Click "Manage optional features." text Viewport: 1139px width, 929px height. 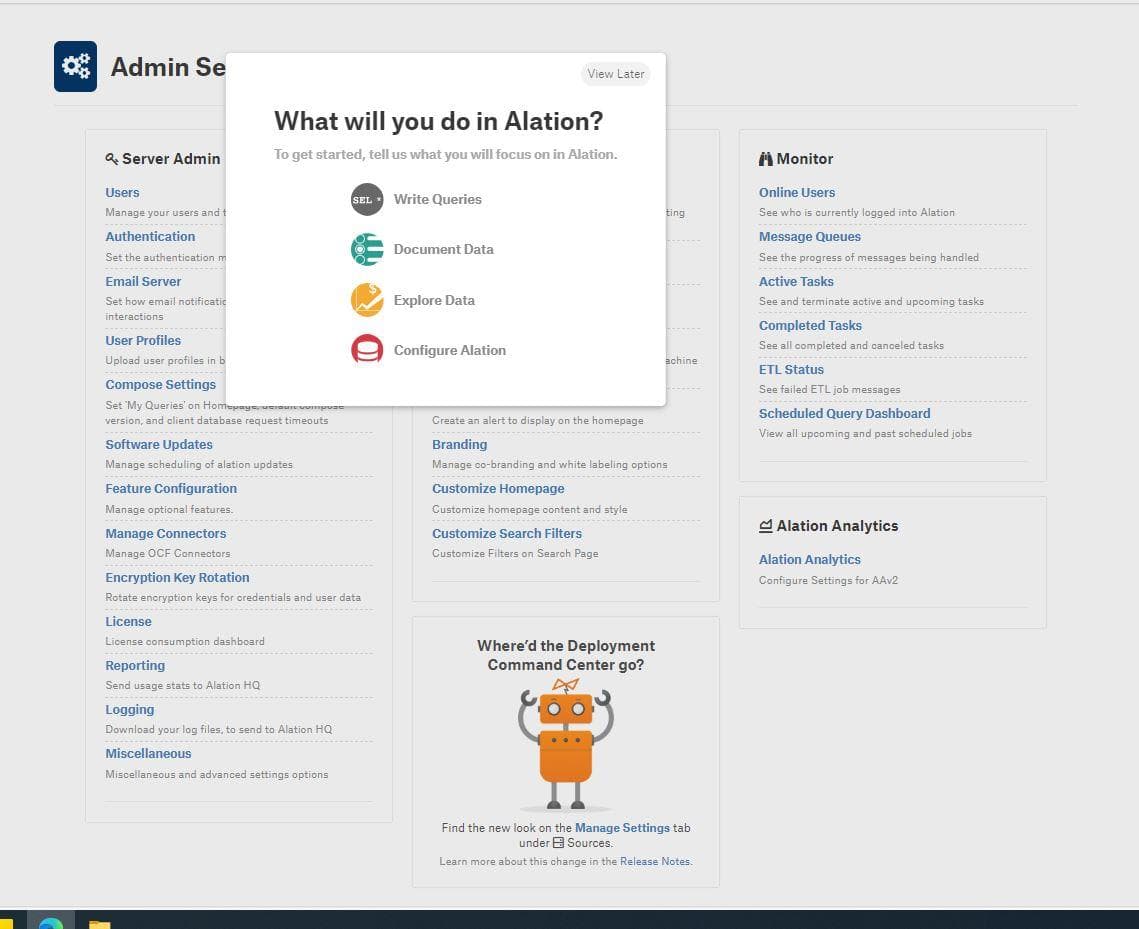169,510
